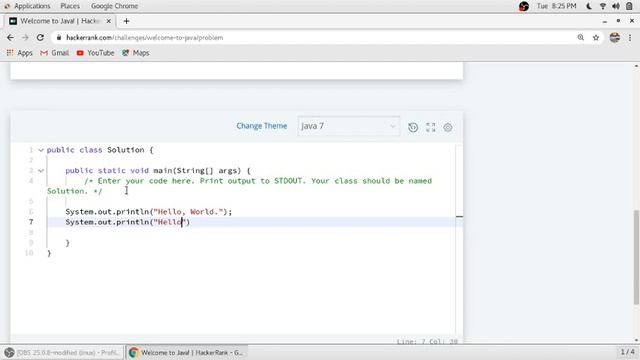Click the night mode moon icon

[589, 6]
